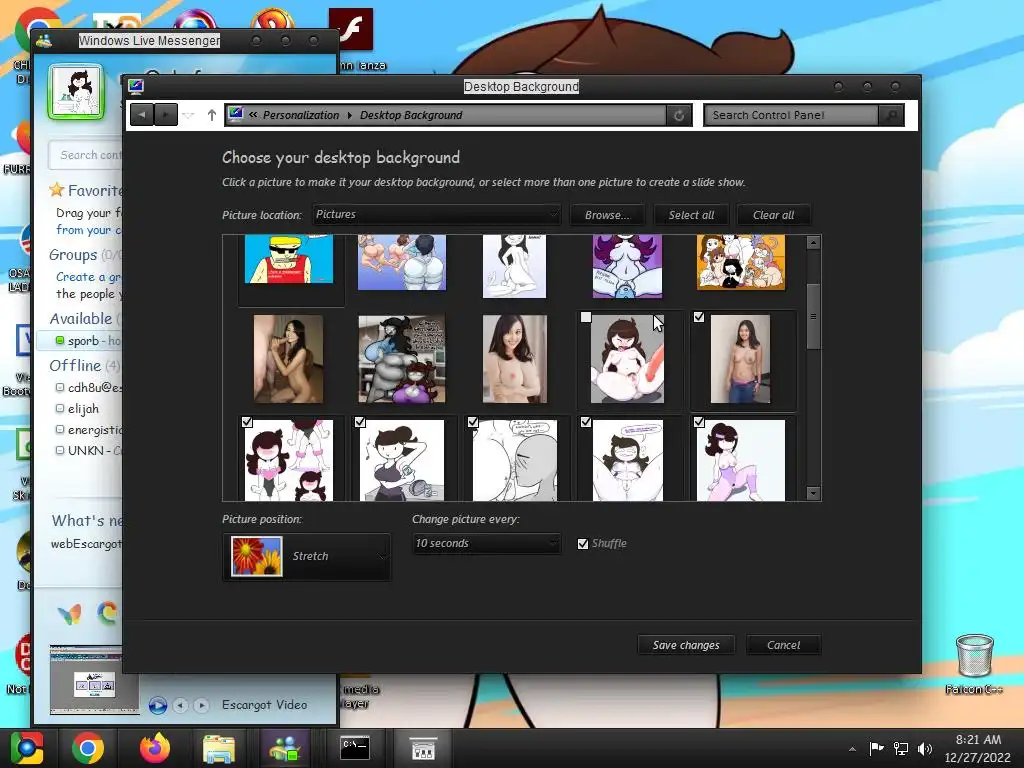Go back in Desktop Background window

click(142, 115)
